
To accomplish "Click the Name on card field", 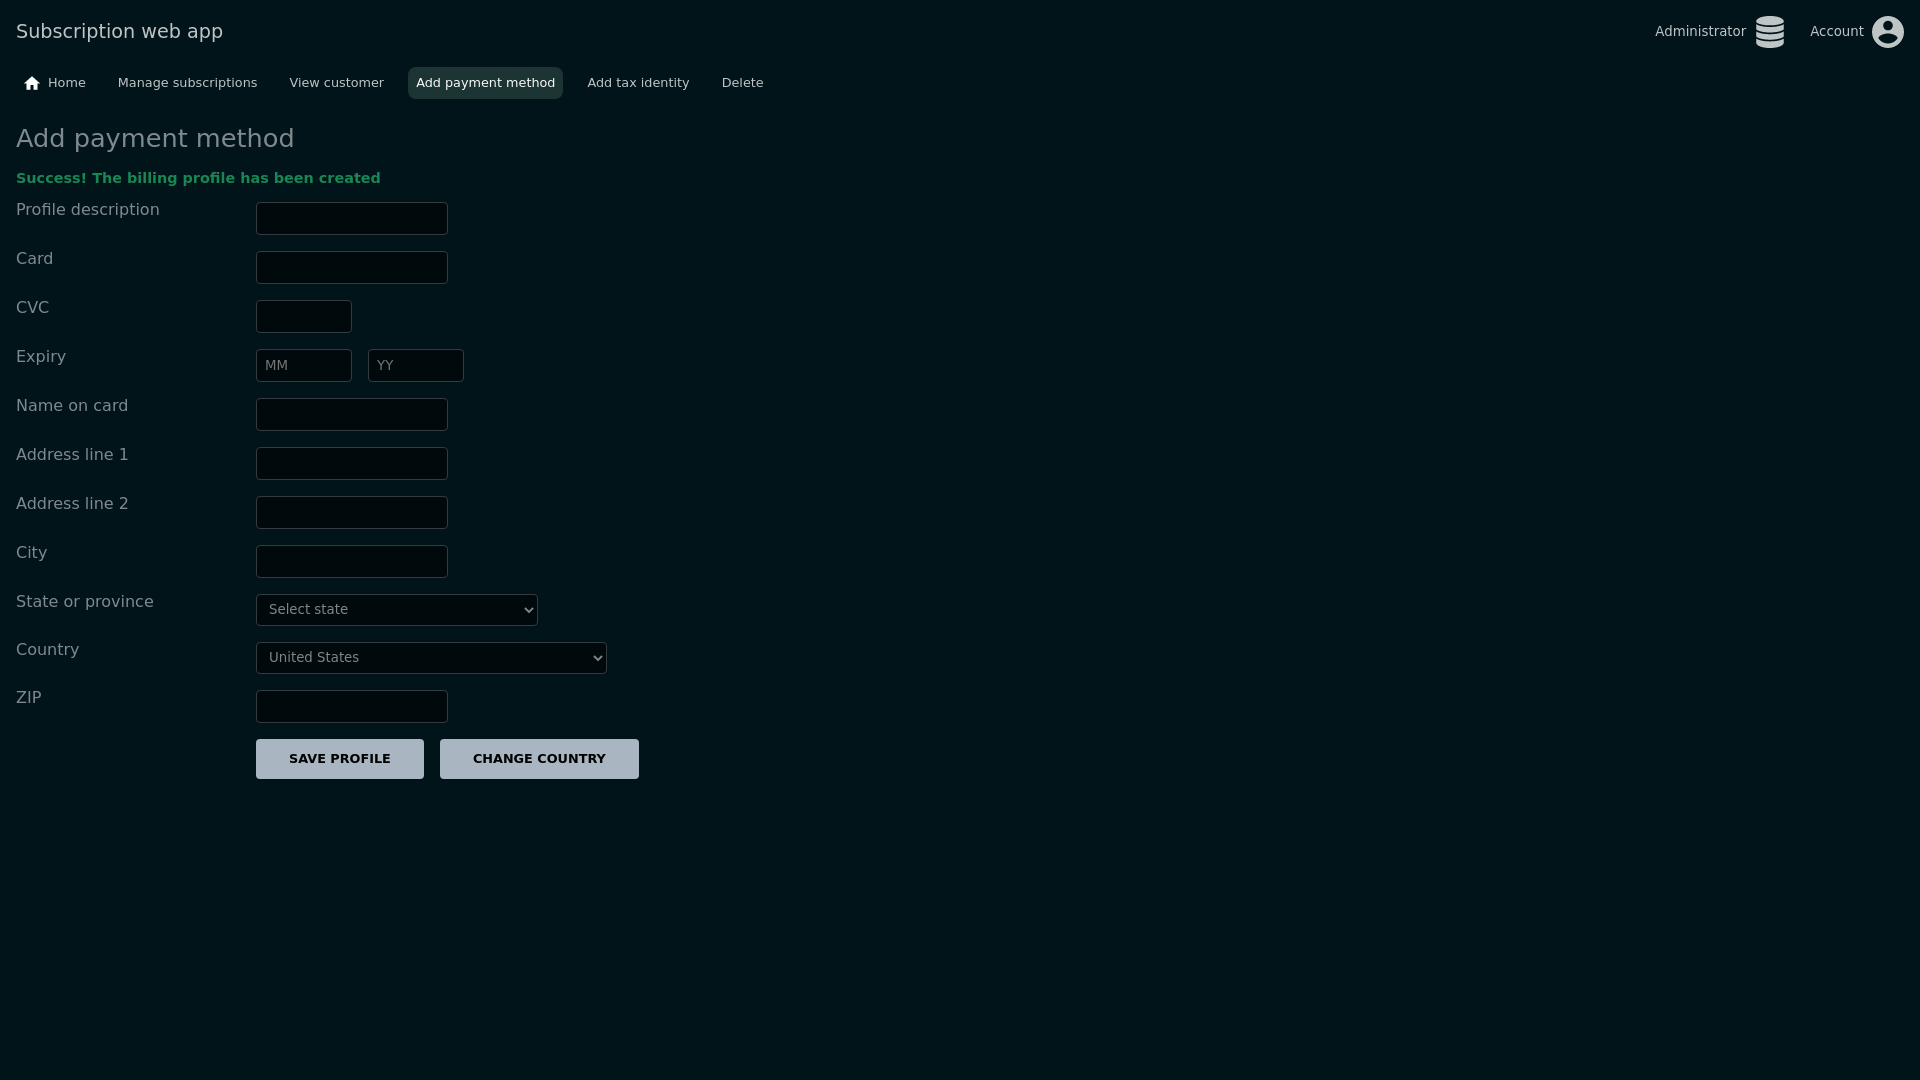I will 351,415.
